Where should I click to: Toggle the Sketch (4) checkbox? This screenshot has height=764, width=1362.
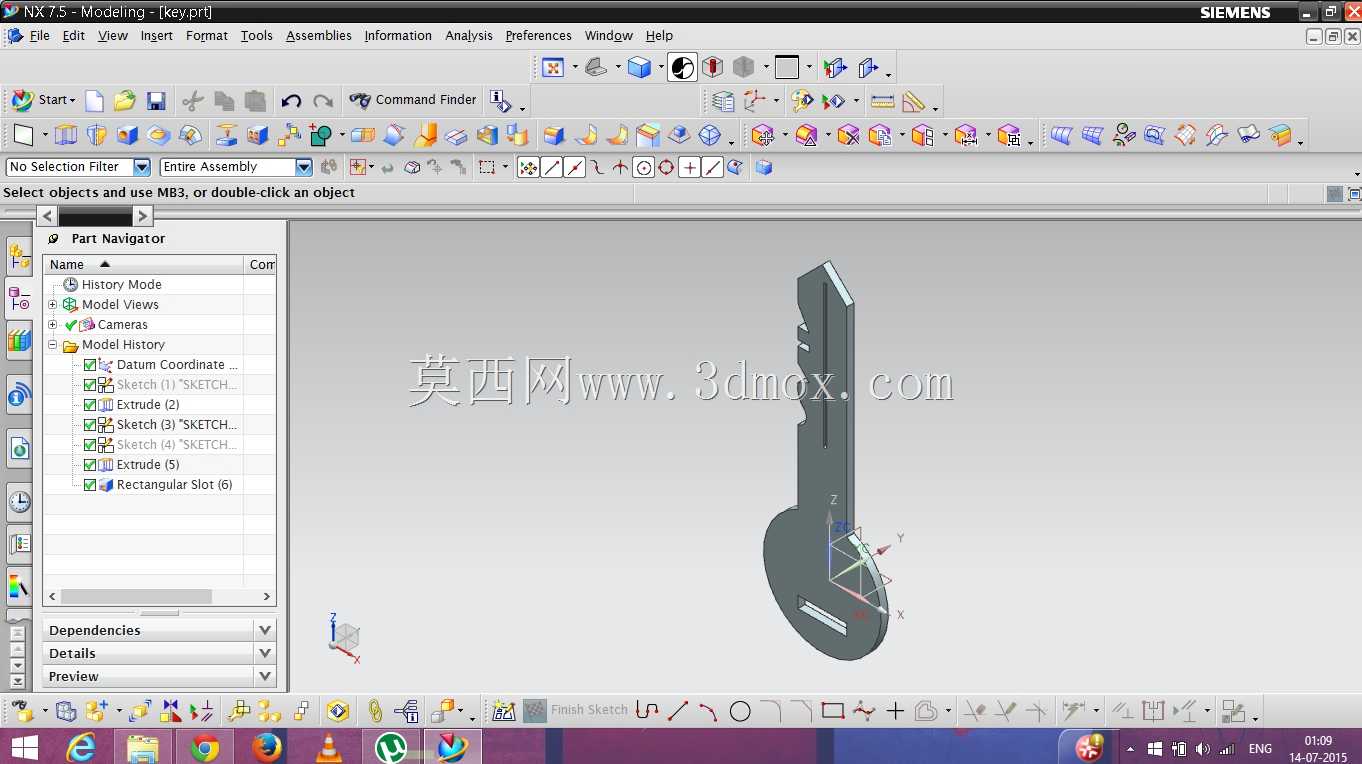(90, 445)
